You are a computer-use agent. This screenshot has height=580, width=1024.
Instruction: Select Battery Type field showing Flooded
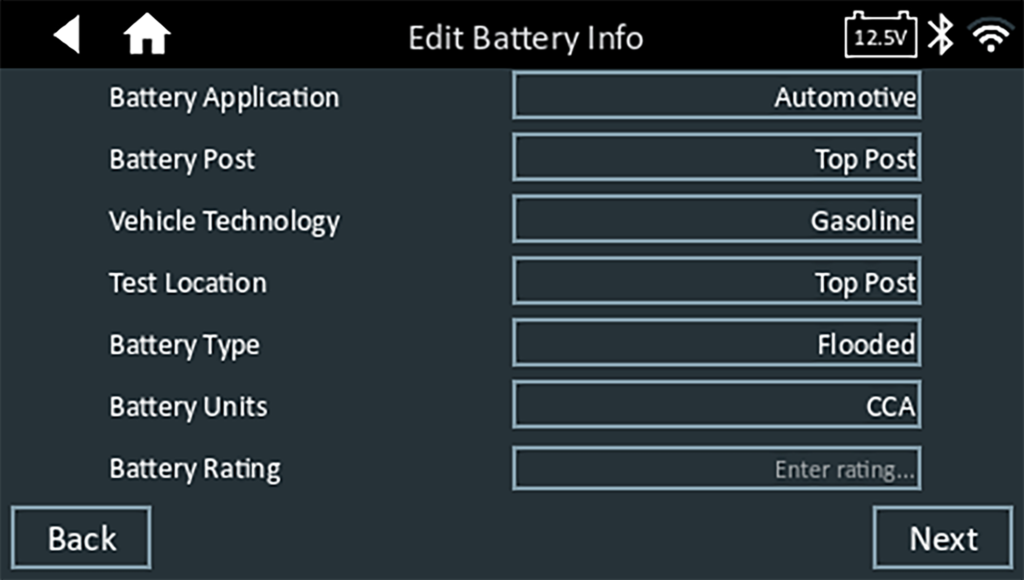(716, 345)
